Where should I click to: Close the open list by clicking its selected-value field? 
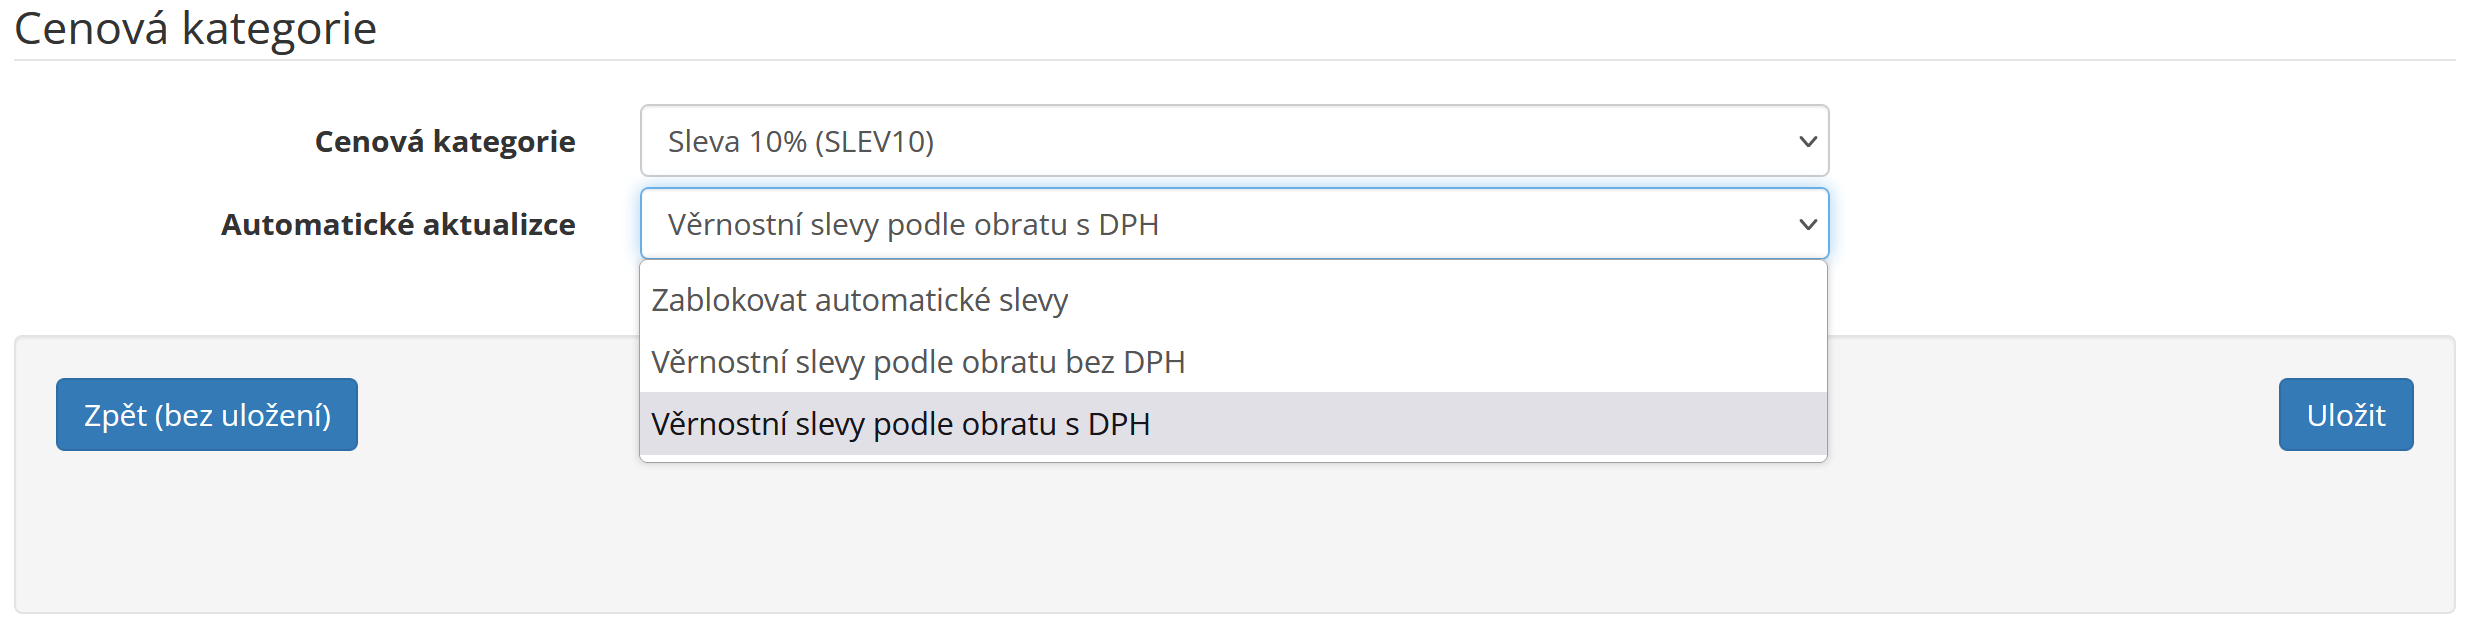tap(1234, 224)
